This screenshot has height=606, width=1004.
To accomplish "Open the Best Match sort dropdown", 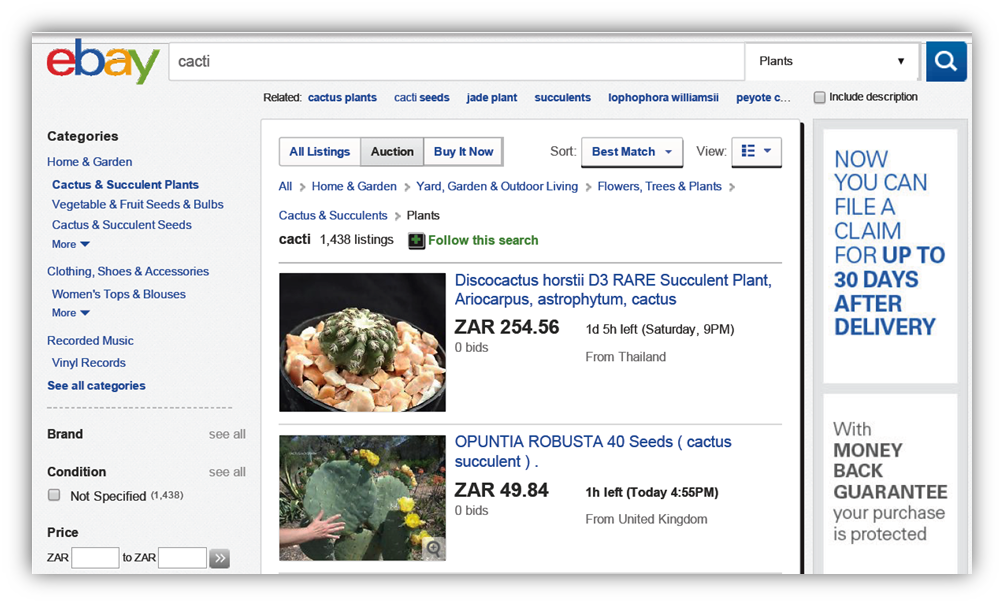I will click(x=632, y=152).
